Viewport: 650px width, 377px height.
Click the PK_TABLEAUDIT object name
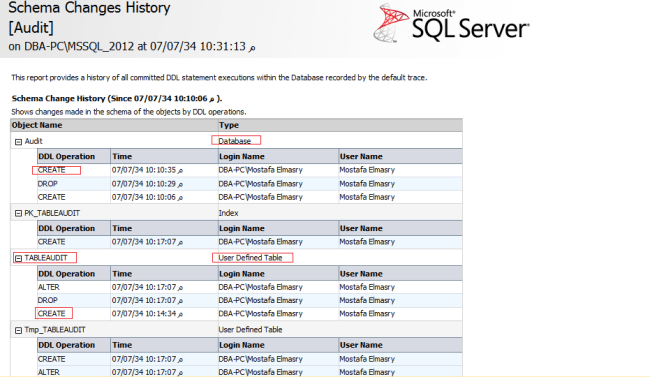tap(52, 213)
